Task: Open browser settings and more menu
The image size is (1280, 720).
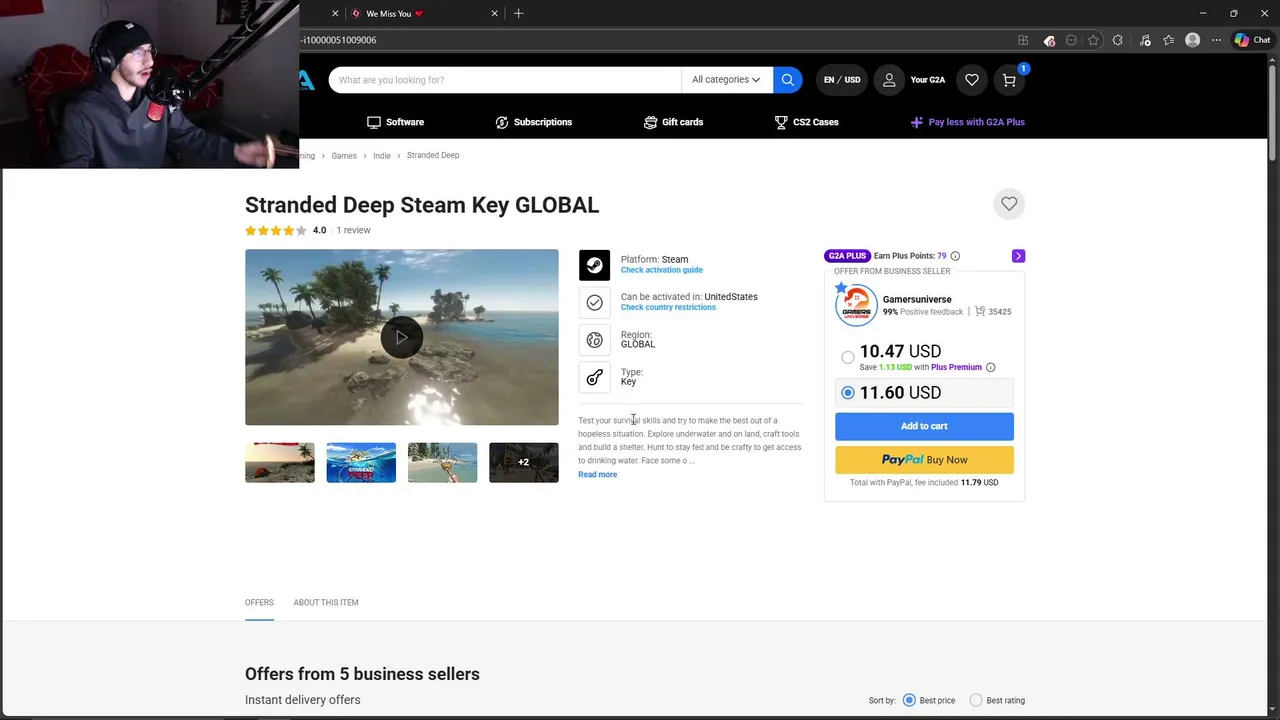Action: click(1216, 40)
